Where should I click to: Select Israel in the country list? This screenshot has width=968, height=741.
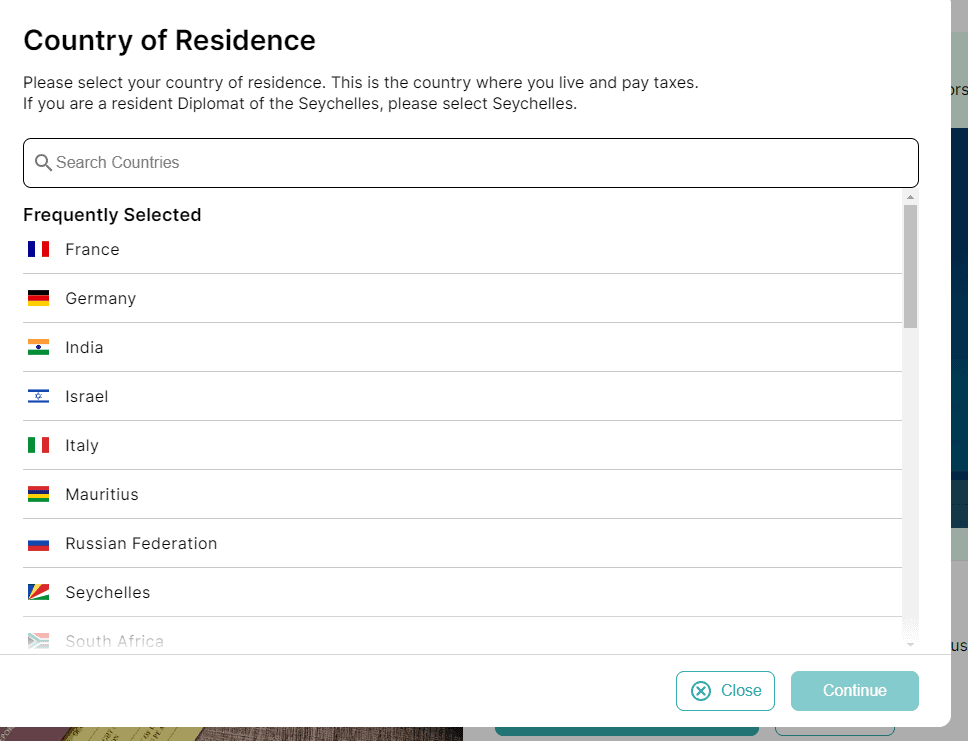tap(462, 396)
